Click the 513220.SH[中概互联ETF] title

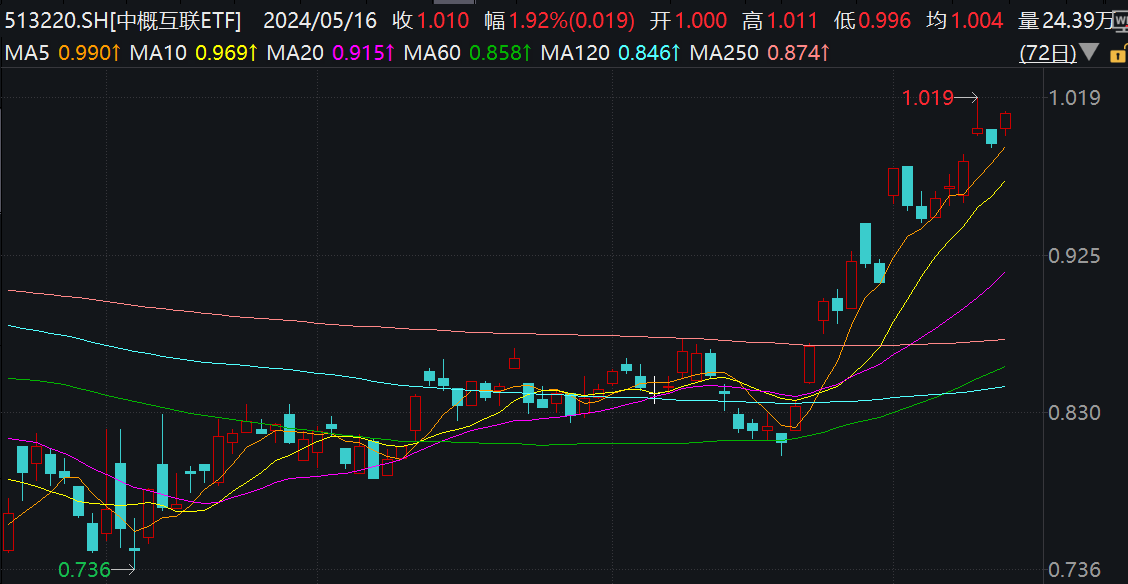pos(122,22)
